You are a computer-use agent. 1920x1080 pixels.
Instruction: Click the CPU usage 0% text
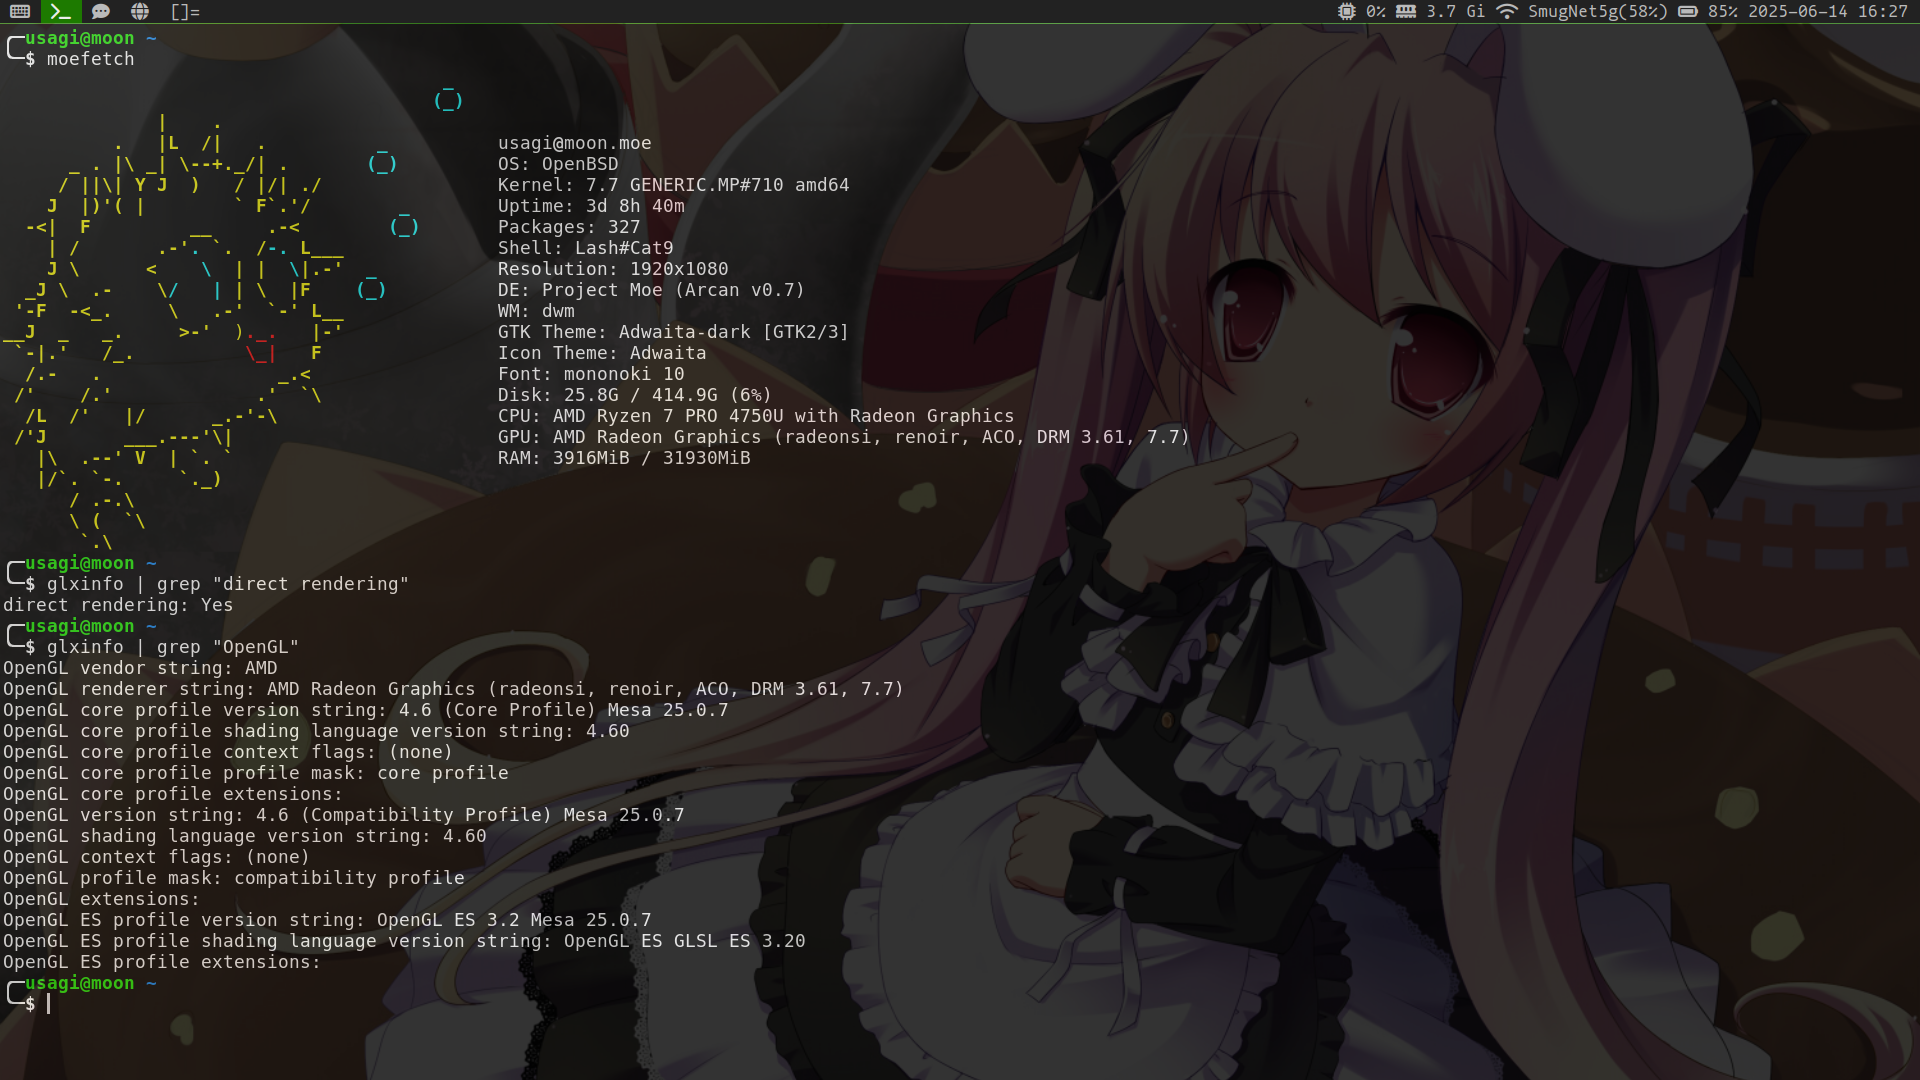(x=1376, y=12)
